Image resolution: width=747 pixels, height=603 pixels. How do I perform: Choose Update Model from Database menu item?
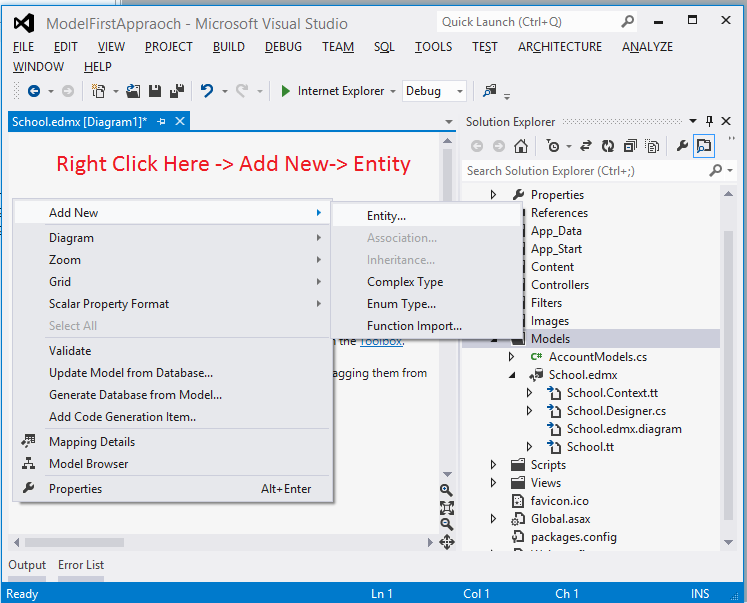(130, 373)
